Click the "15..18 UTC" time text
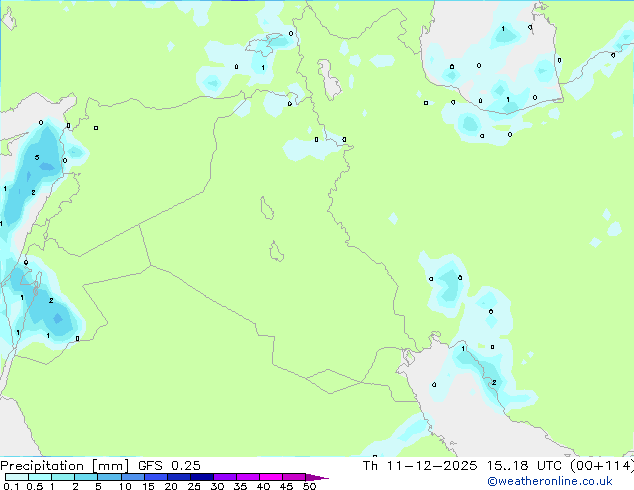Image resolution: width=634 pixels, height=490 pixels. [x=524, y=466]
